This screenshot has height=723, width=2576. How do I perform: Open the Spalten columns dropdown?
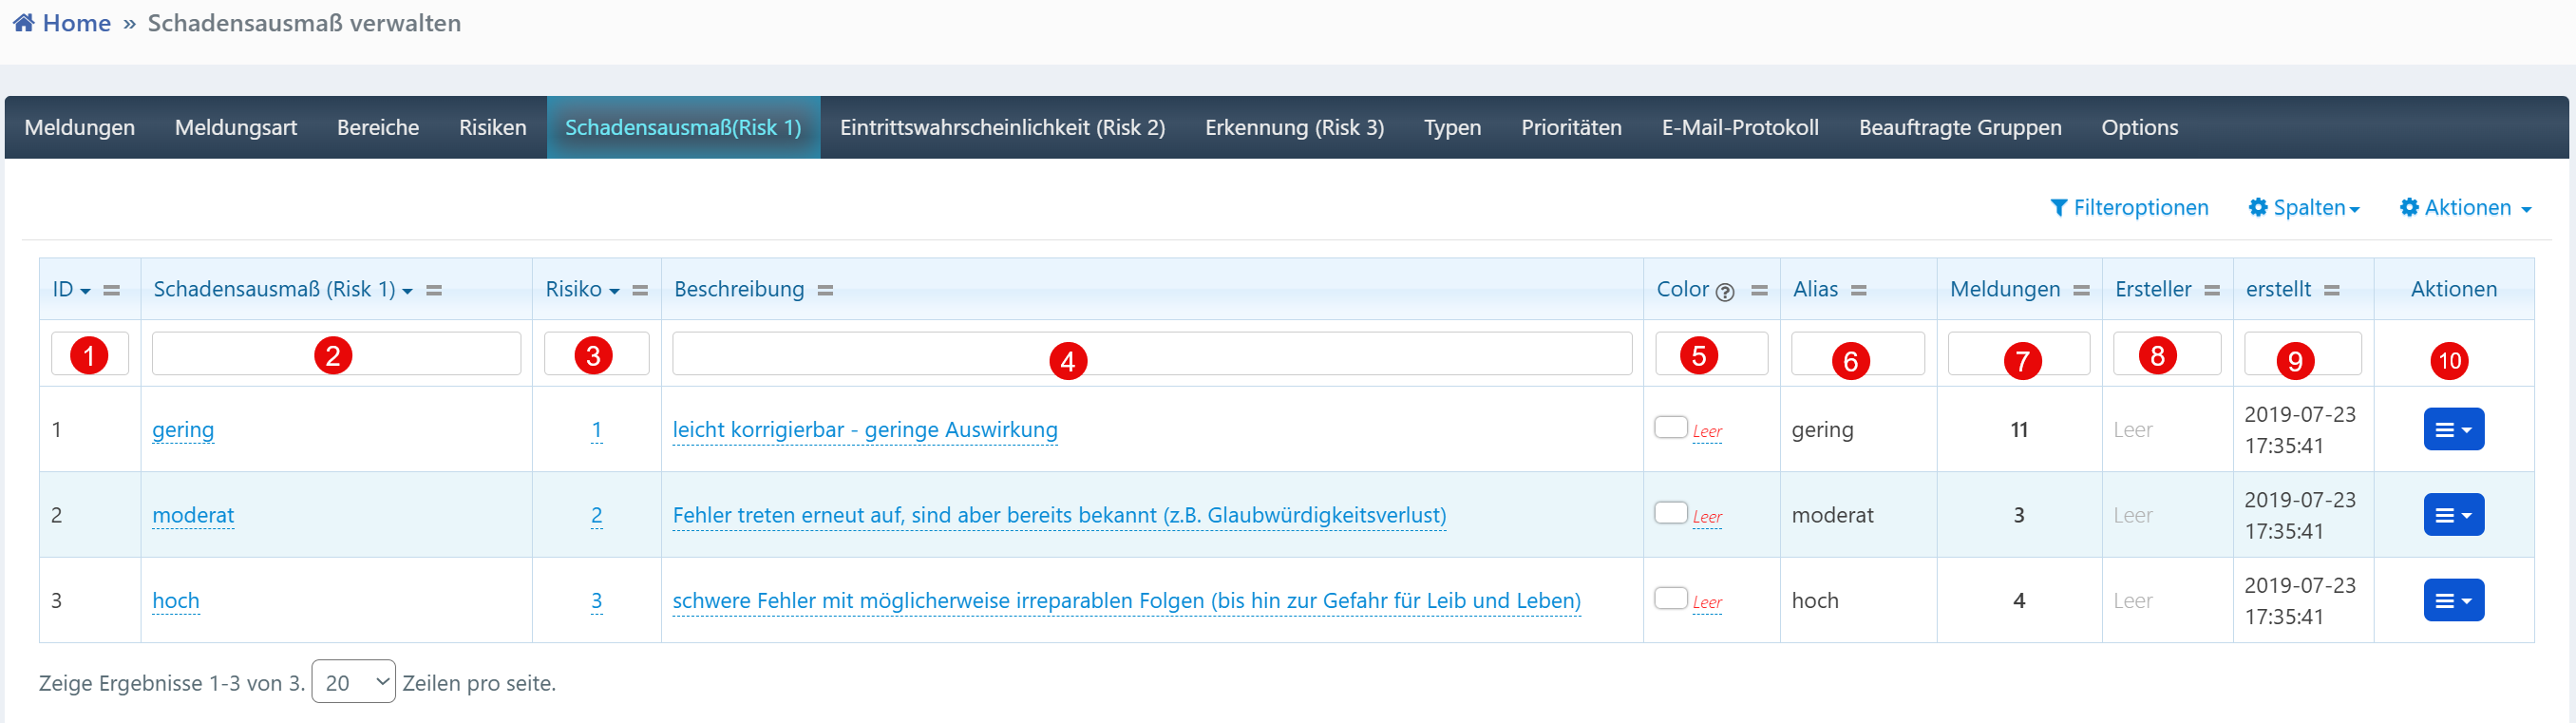click(2304, 208)
